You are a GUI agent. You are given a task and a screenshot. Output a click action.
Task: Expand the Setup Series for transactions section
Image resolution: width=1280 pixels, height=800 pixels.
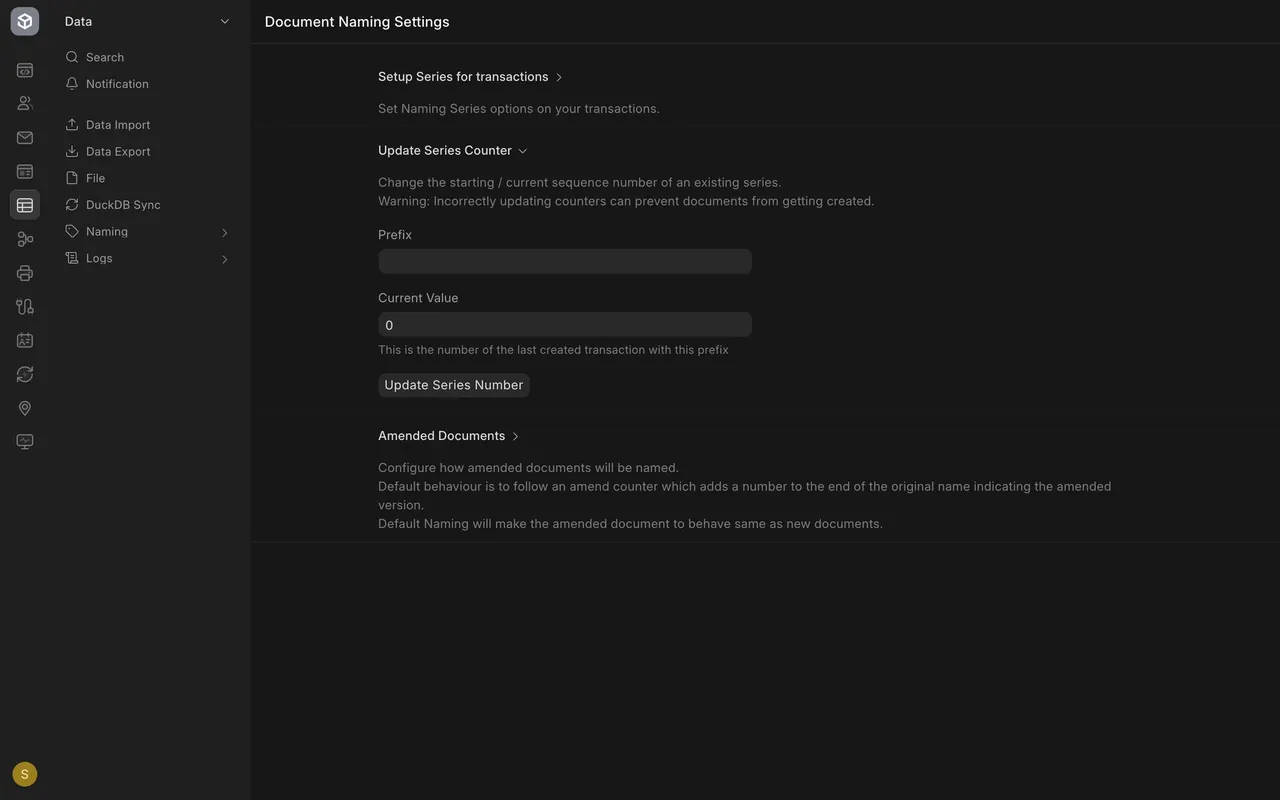(470, 77)
